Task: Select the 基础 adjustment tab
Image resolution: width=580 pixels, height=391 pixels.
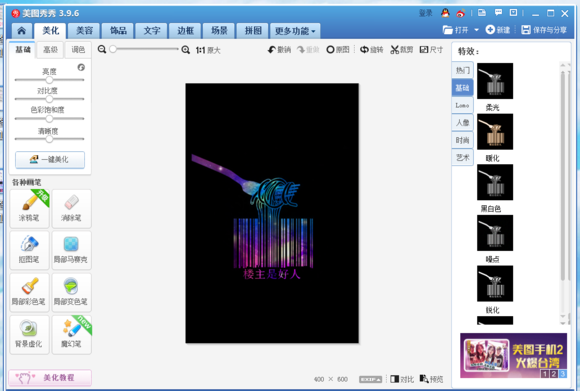Action: point(23,49)
